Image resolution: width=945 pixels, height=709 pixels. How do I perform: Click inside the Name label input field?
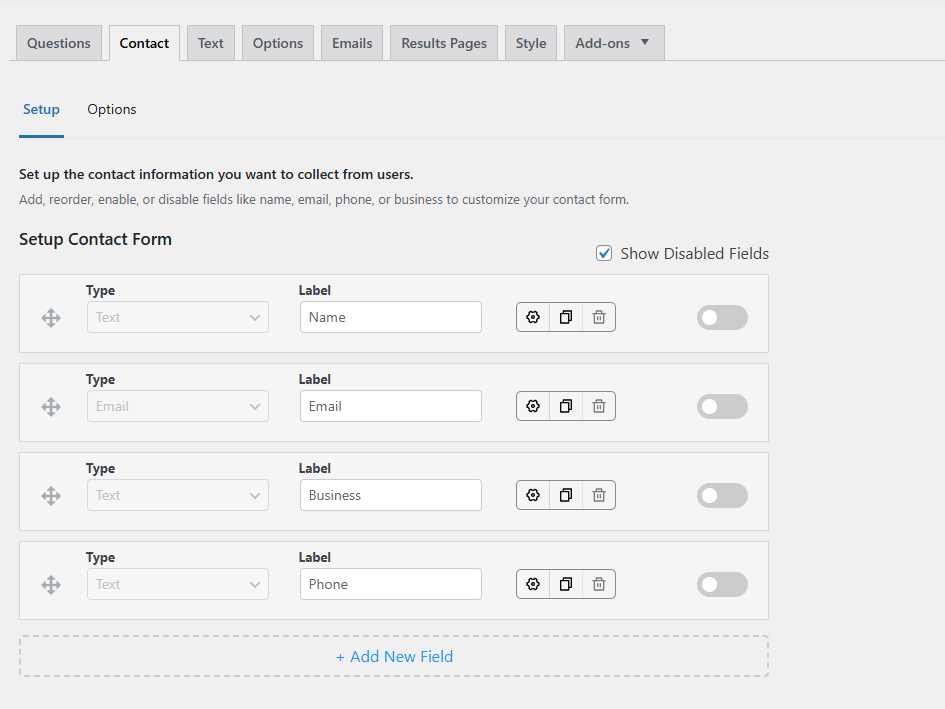pyautogui.click(x=390, y=317)
